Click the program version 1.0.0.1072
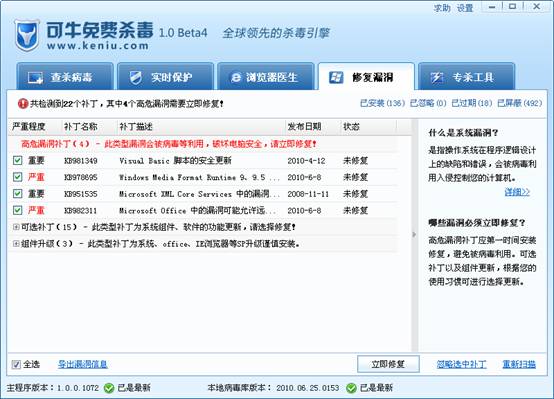 click(x=78, y=388)
